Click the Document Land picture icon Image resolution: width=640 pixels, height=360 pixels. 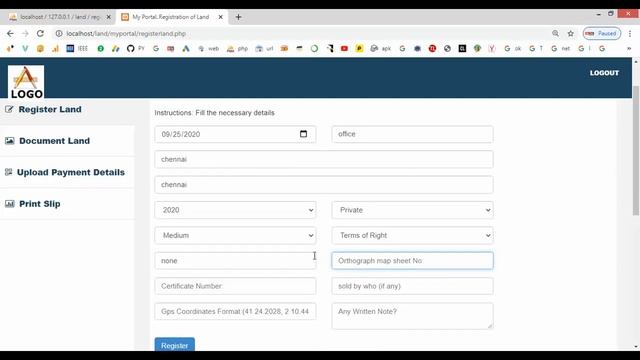10,141
